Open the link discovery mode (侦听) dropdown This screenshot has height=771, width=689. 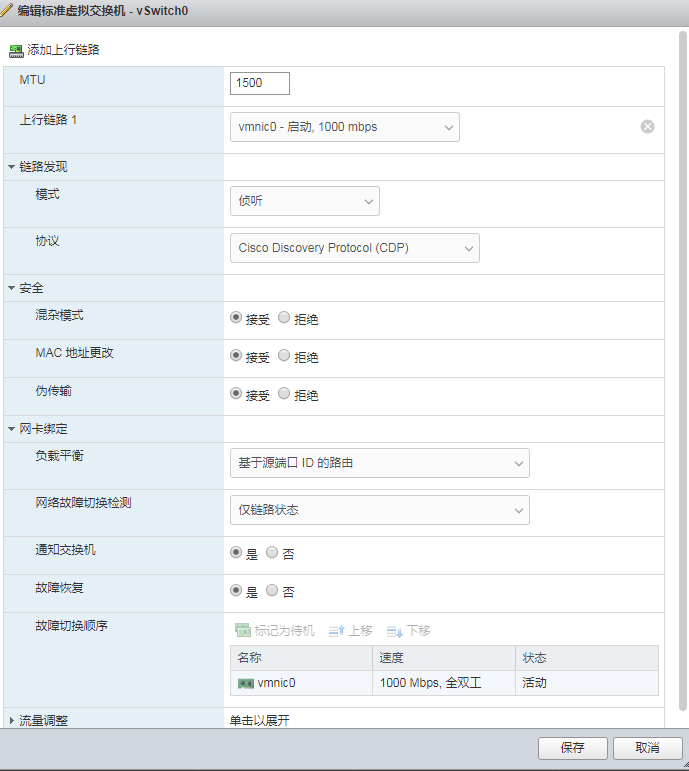[305, 201]
